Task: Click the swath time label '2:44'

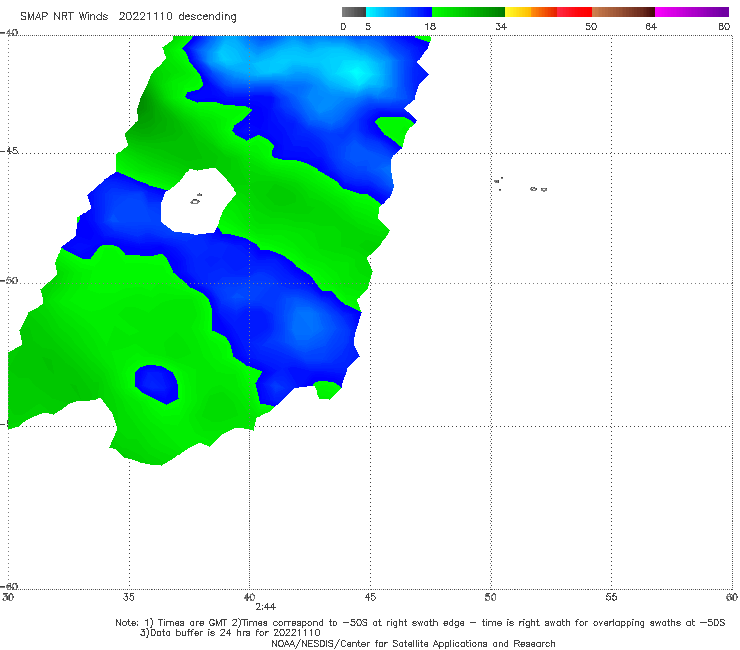Action: click(x=266, y=607)
